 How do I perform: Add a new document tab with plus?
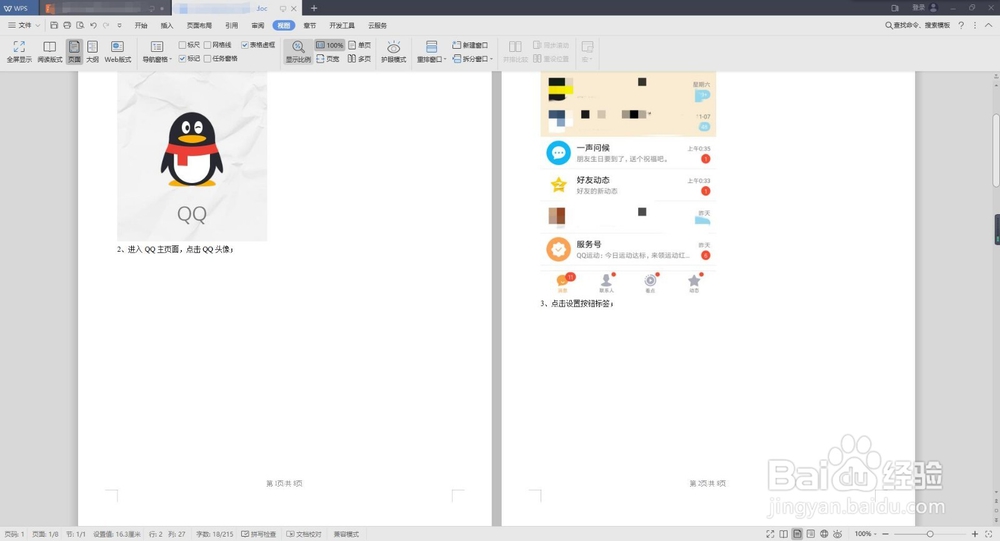[314, 8]
